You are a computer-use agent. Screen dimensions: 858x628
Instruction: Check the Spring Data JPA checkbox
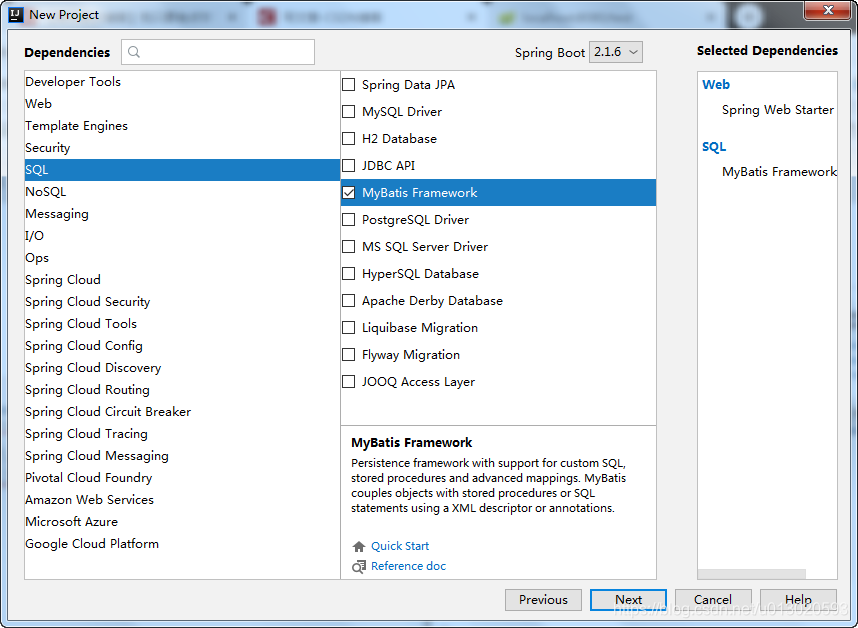click(349, 85)
